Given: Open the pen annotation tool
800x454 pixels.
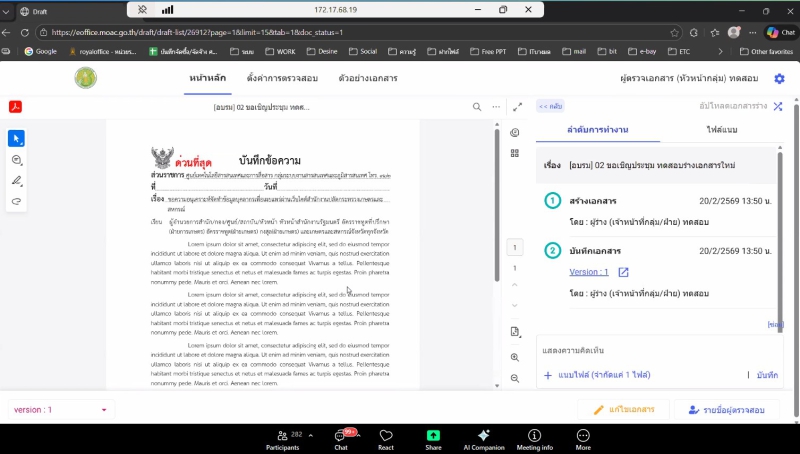Looking at the screenshot, I should (16, 181).
